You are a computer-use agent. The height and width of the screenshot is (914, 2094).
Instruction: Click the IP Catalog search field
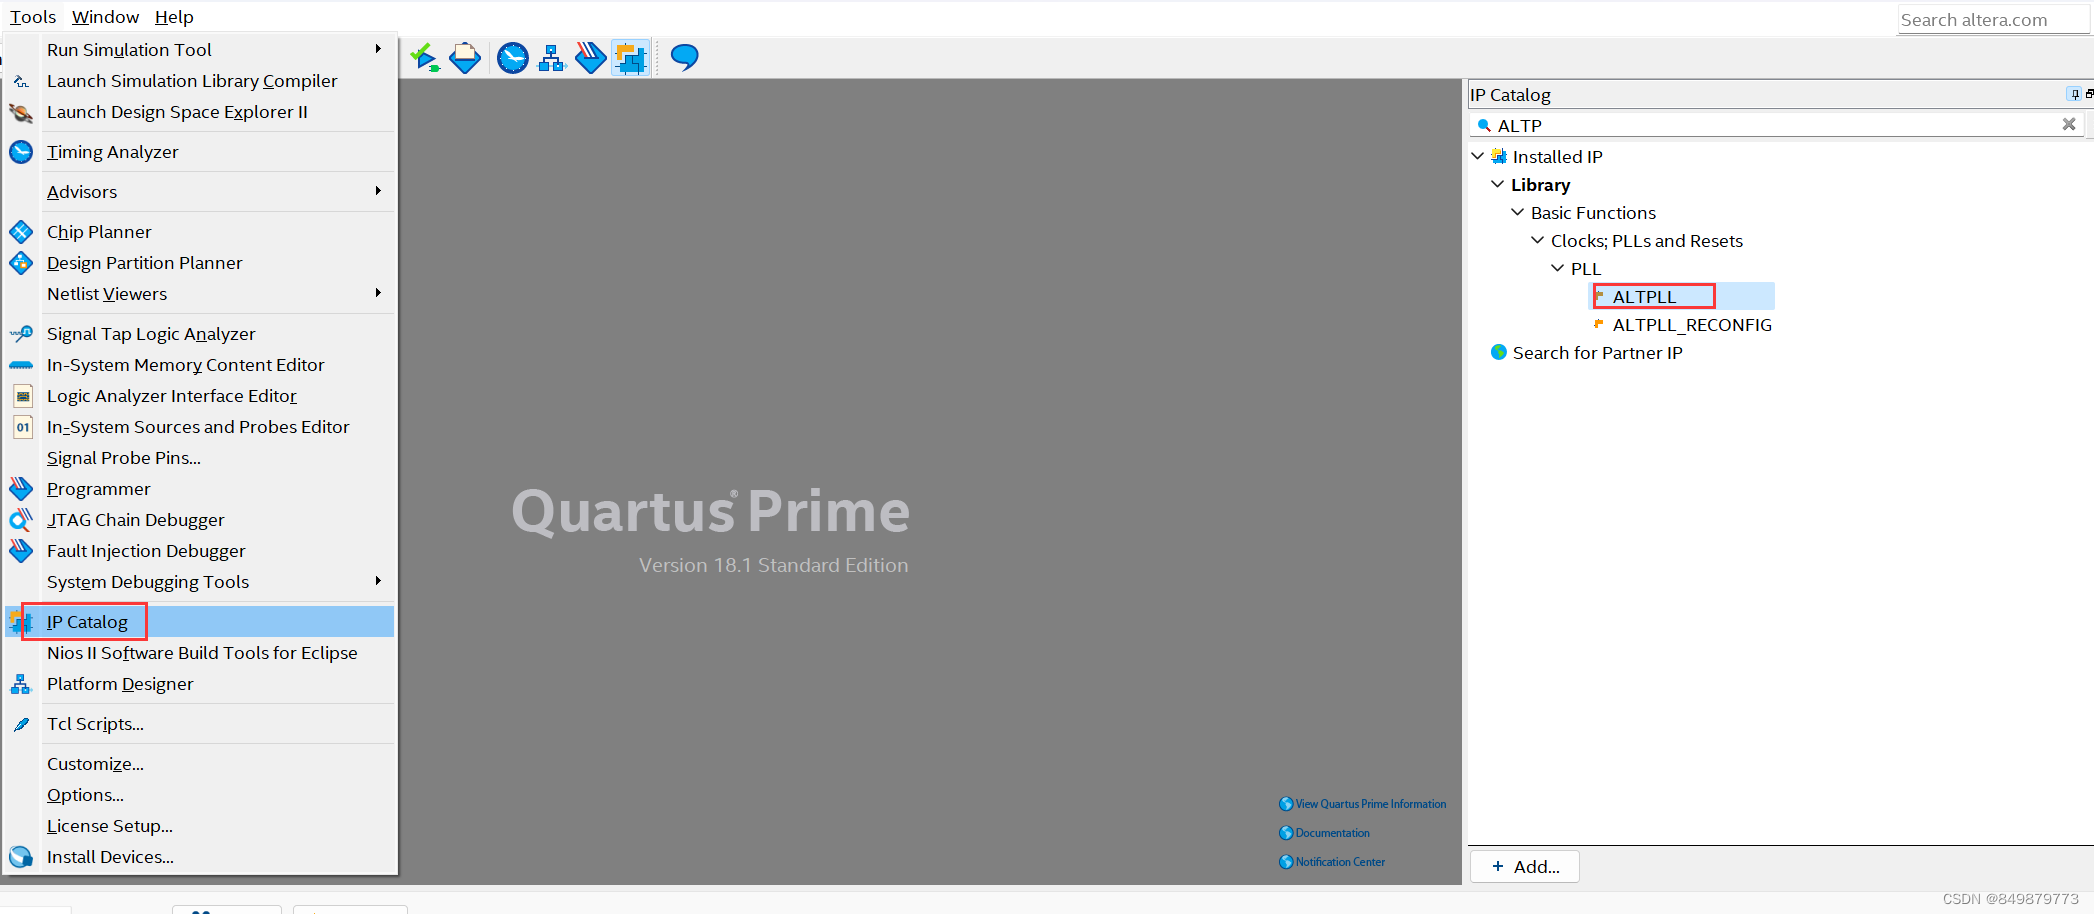pos(1775,125)
